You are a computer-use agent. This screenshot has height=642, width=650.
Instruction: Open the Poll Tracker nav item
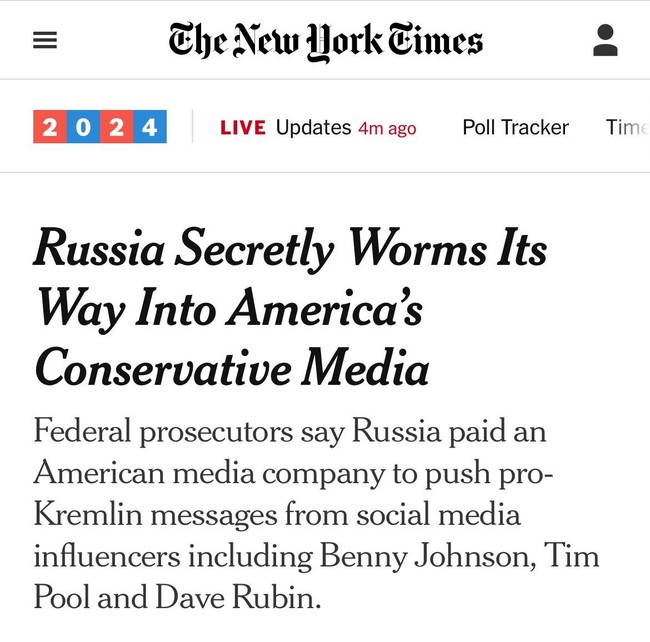515,128
